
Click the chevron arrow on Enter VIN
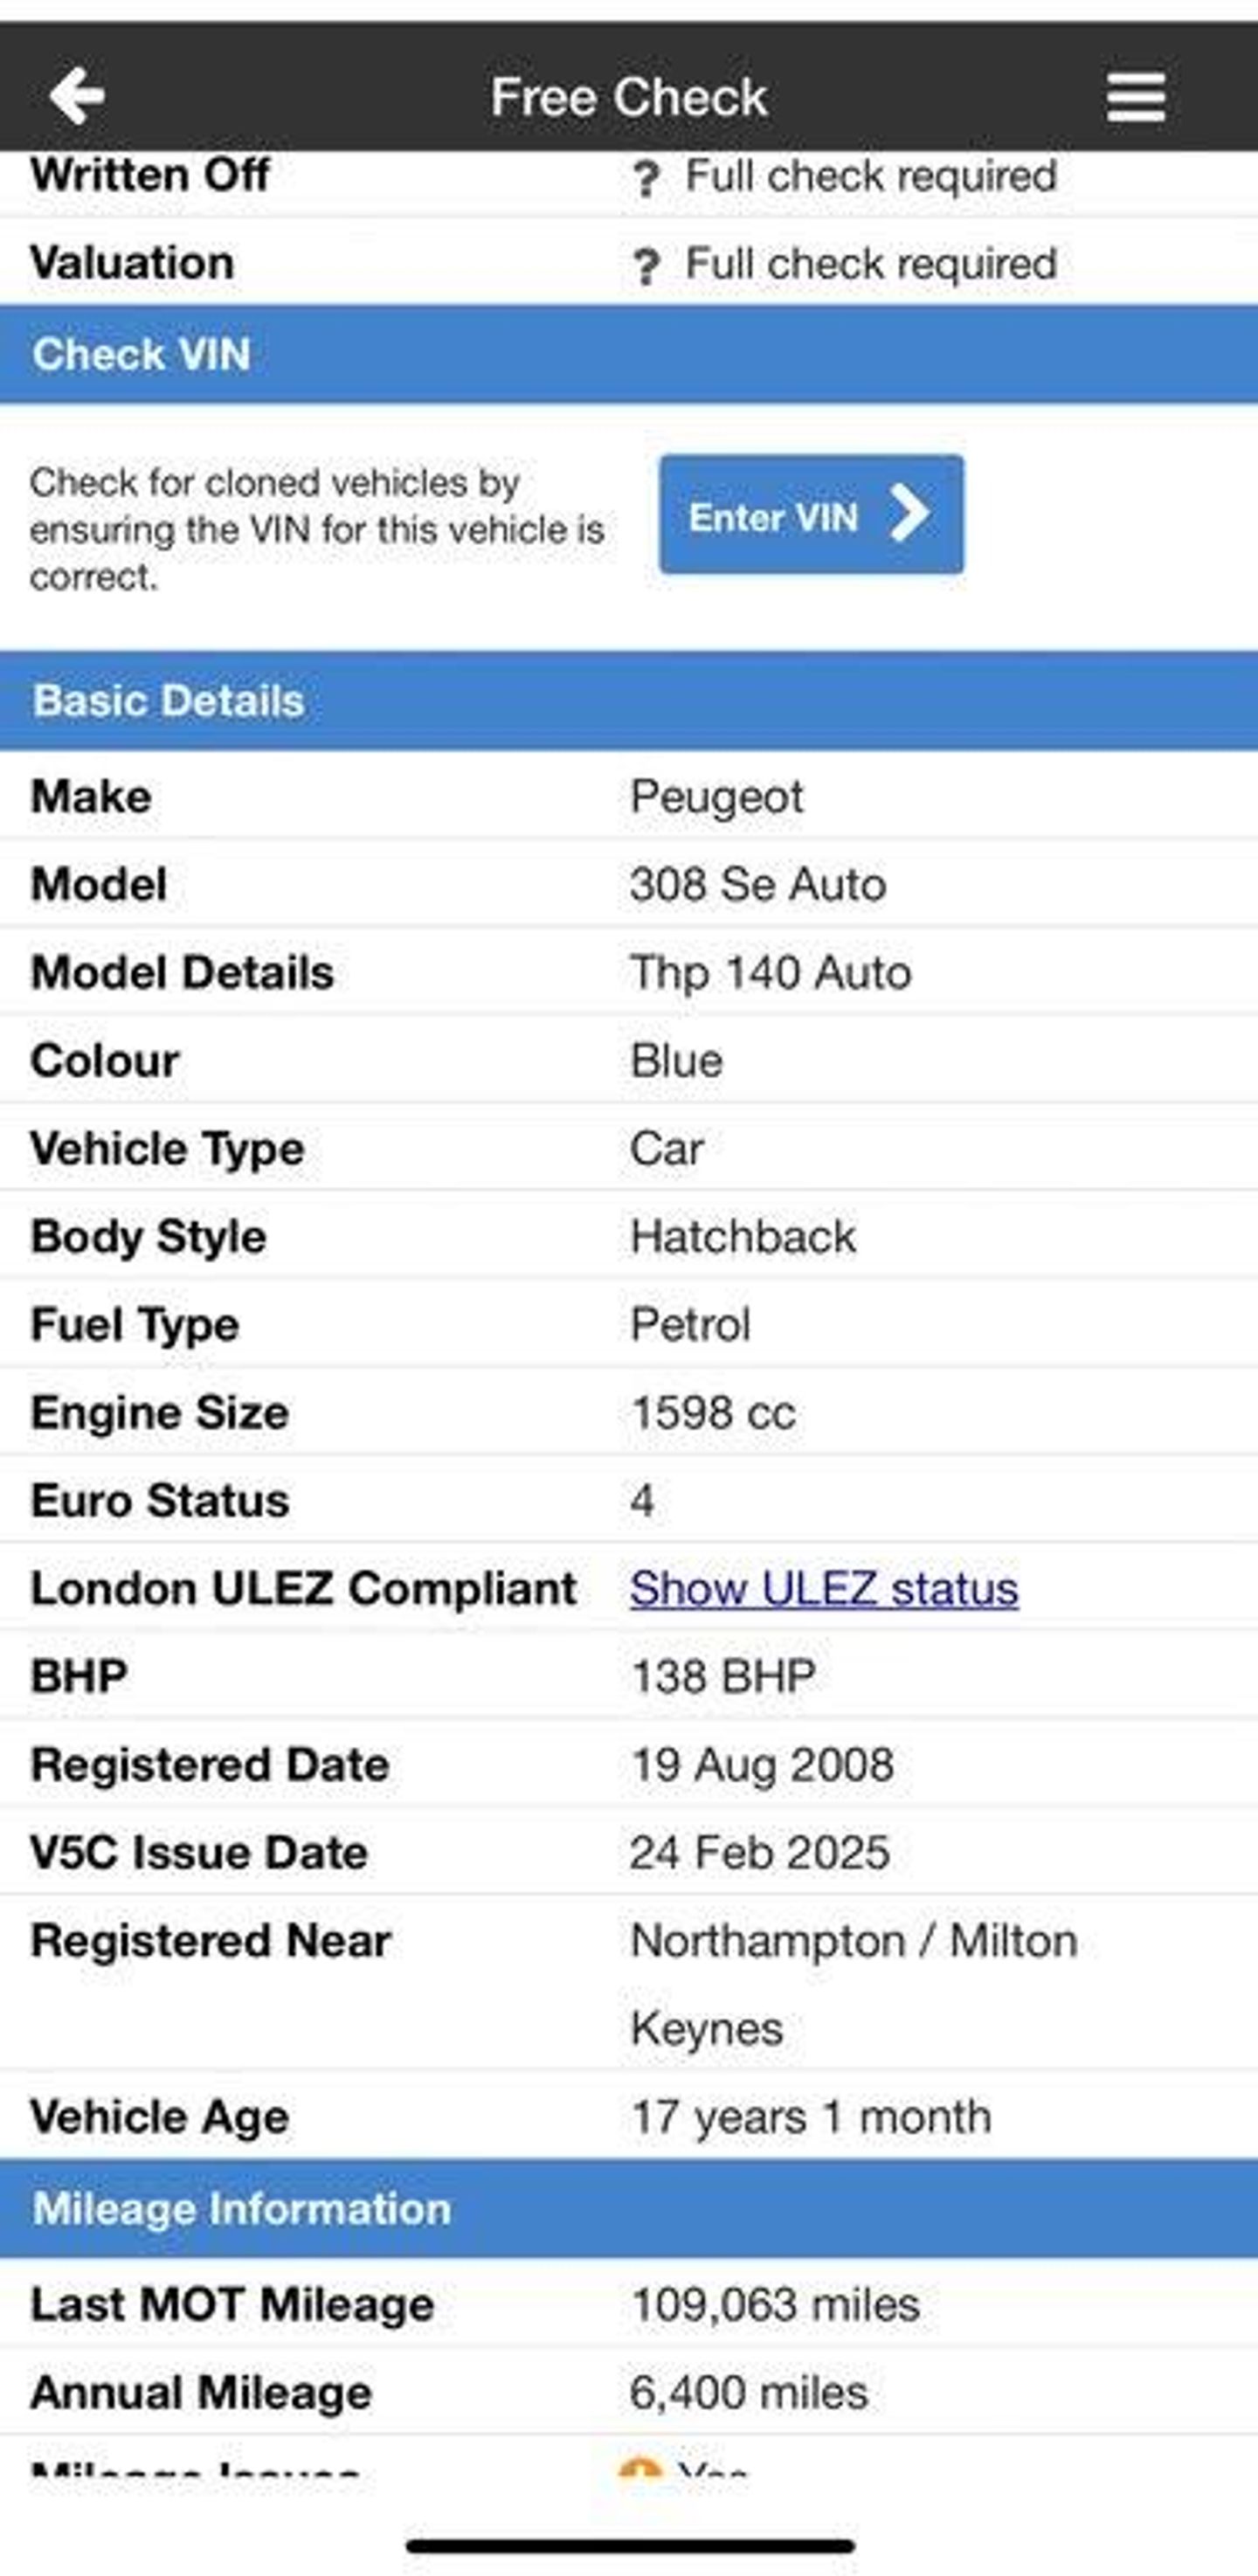click(x=909, y=514)
